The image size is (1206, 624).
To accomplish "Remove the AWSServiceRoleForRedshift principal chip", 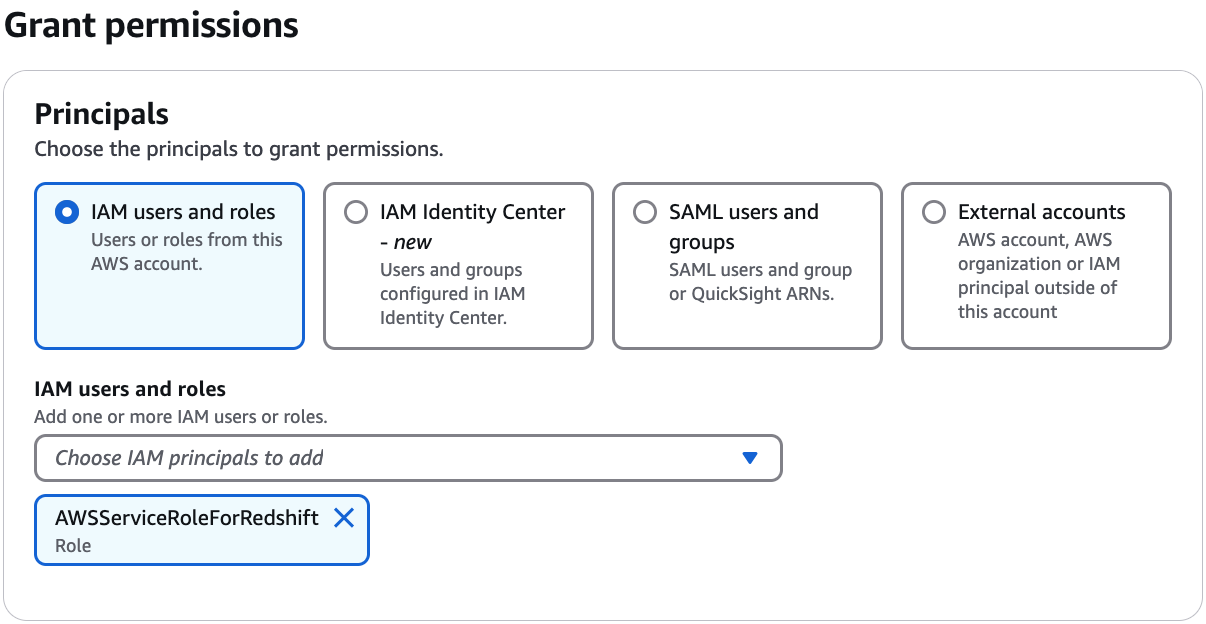I will coord(344,518).
